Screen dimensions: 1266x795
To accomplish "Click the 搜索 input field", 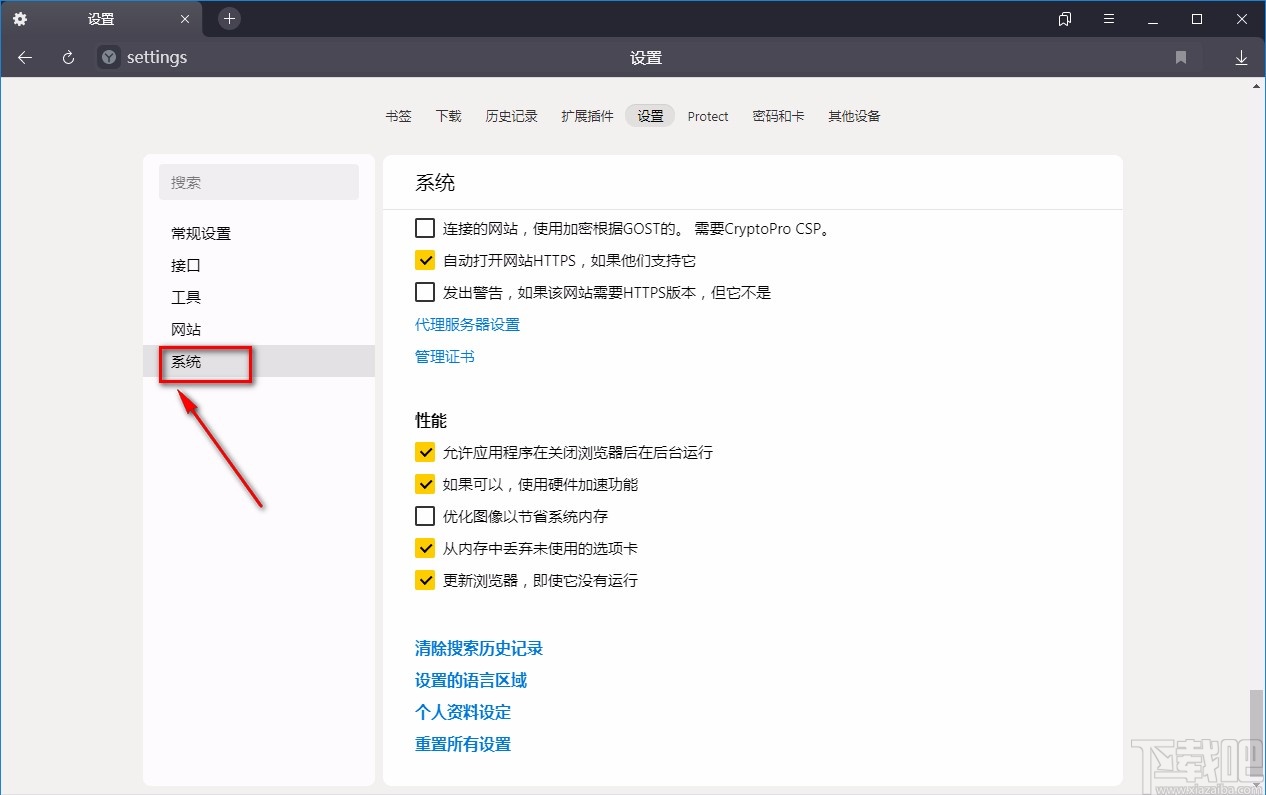I will pyautogui.click(x=259, y=182).
